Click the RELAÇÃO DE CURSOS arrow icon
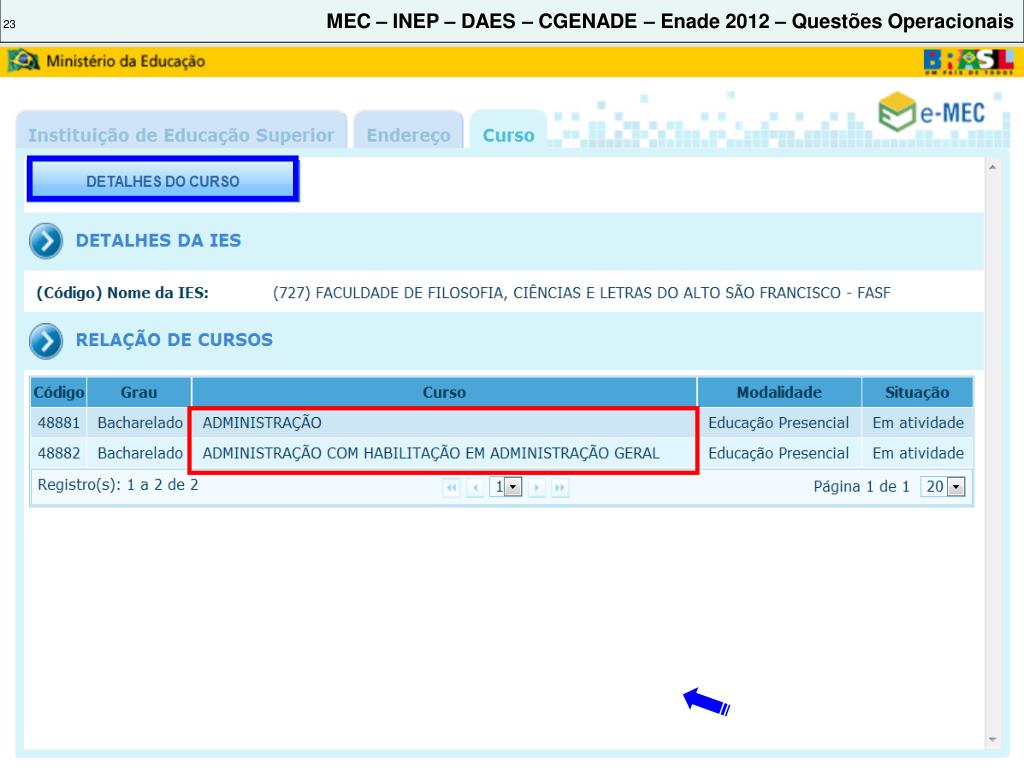Viewport: 1024px width, 768px height. (46, 341)
